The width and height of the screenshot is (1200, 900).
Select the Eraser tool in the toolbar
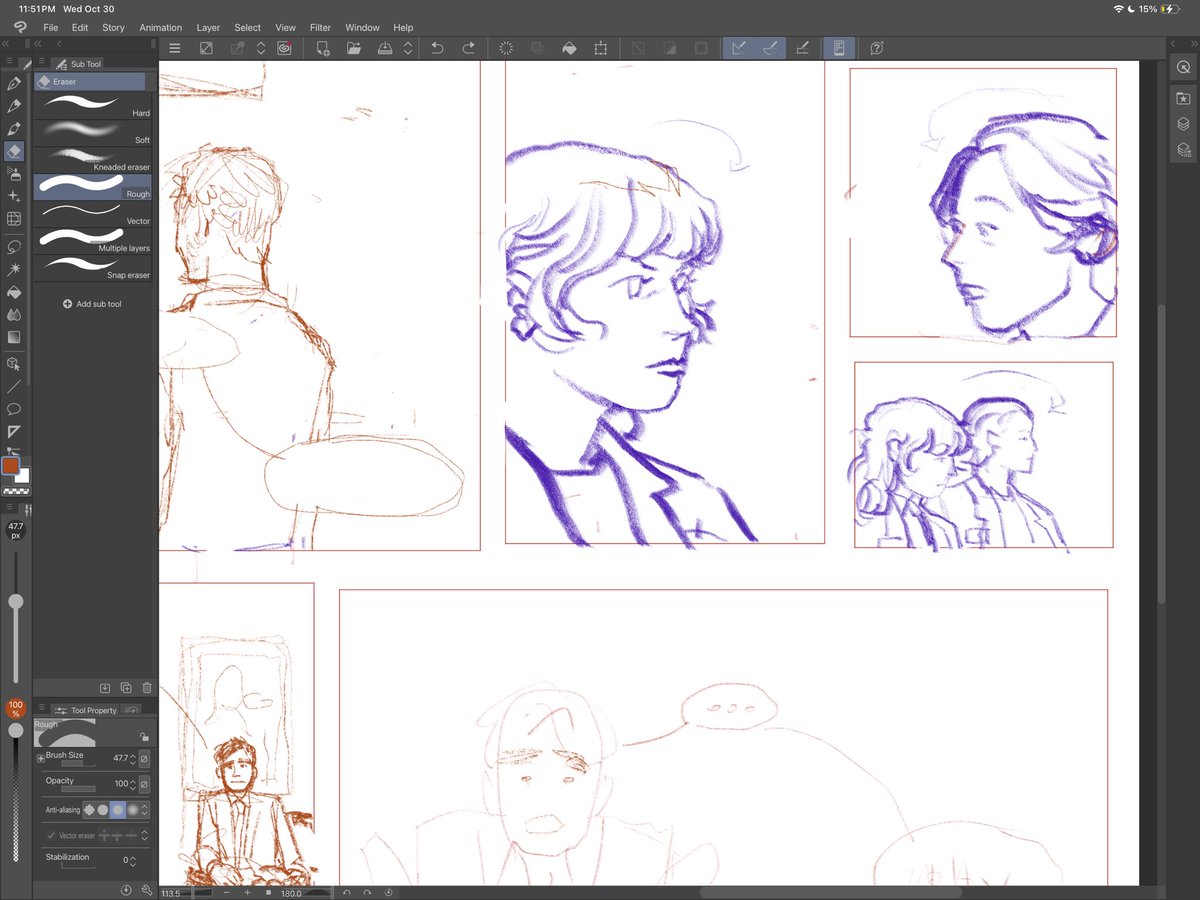[x=14, y=151]
